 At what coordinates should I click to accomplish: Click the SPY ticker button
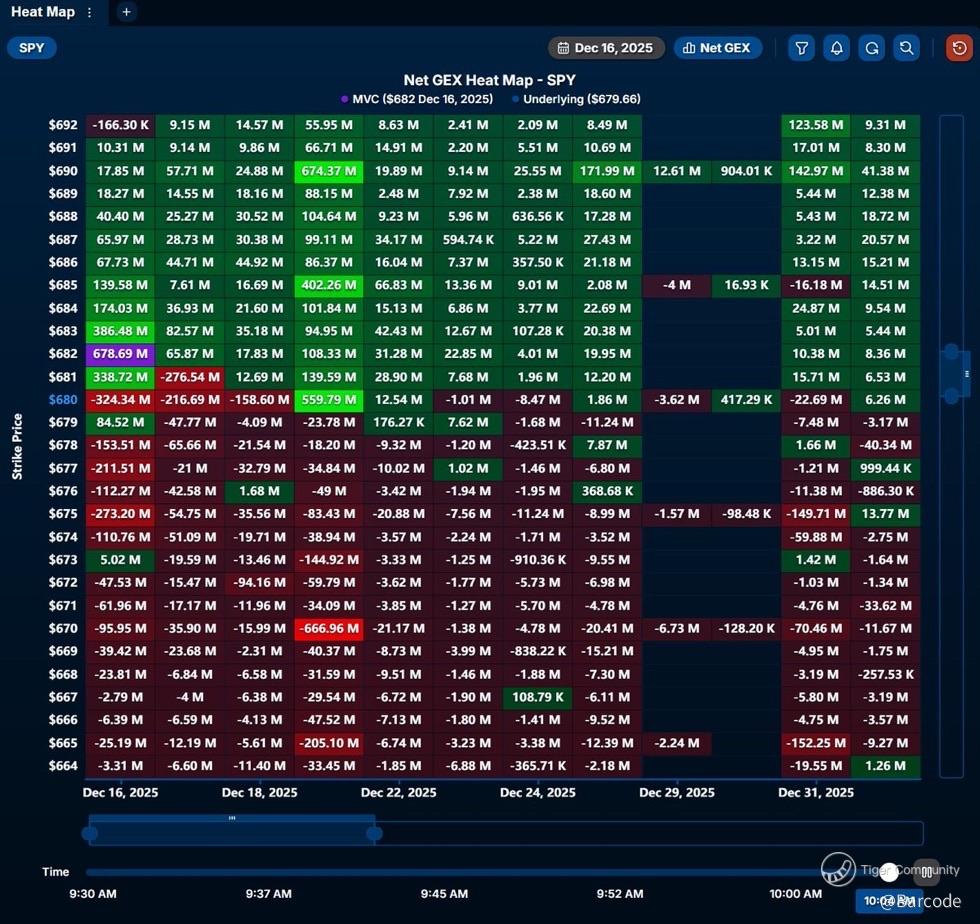click(x=32, y=48)
